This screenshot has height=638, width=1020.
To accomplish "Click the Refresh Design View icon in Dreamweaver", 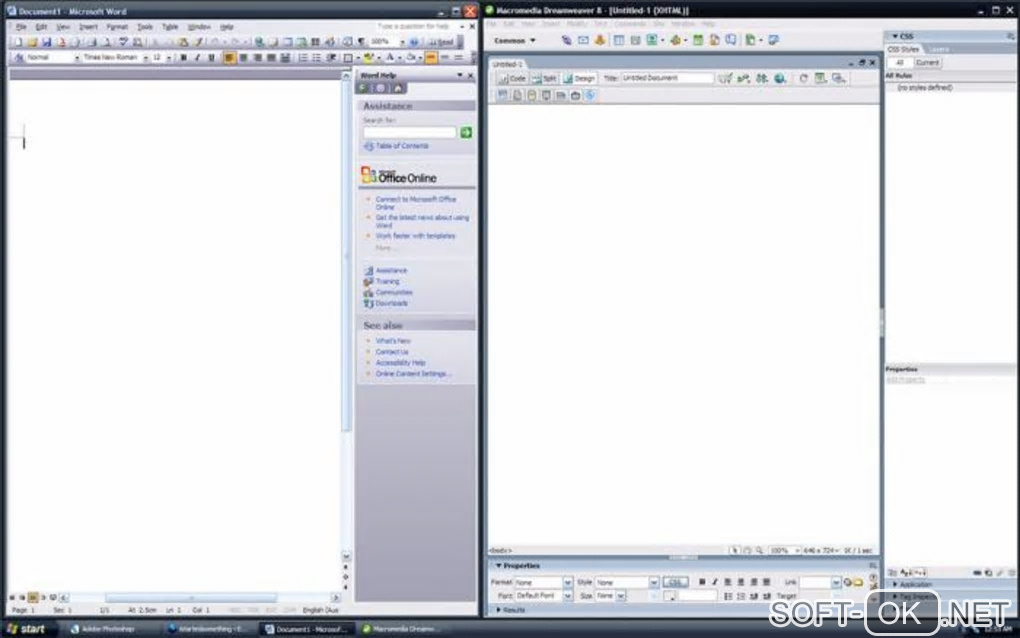I will click(x=803, y=79).
